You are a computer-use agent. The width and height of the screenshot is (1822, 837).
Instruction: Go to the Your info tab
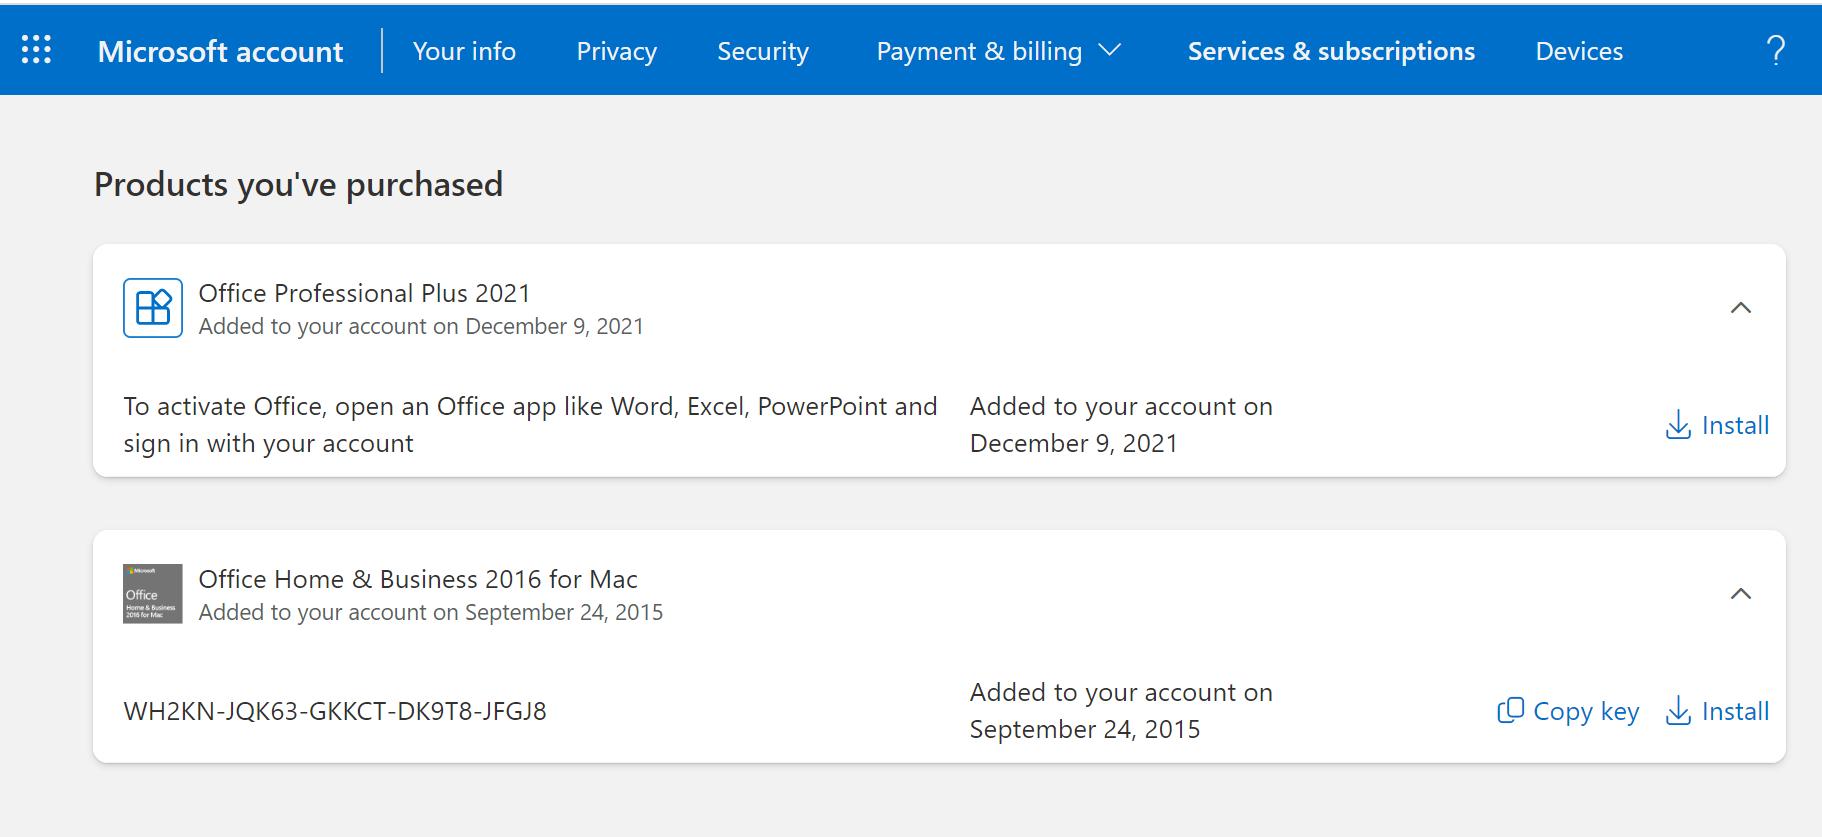click(x=464, y=51)
